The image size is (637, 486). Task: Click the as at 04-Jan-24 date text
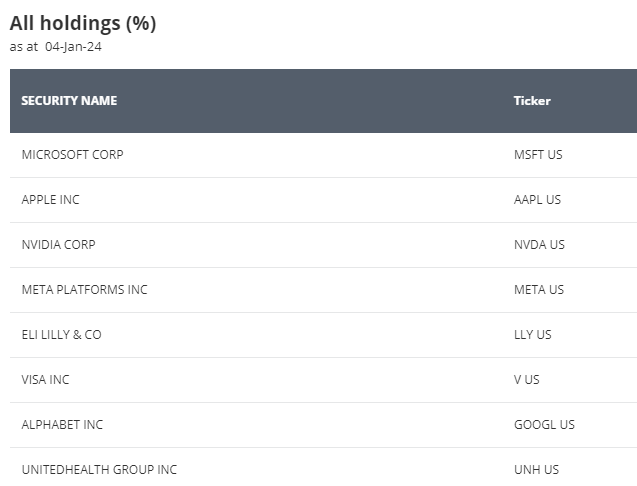[56, 47]
